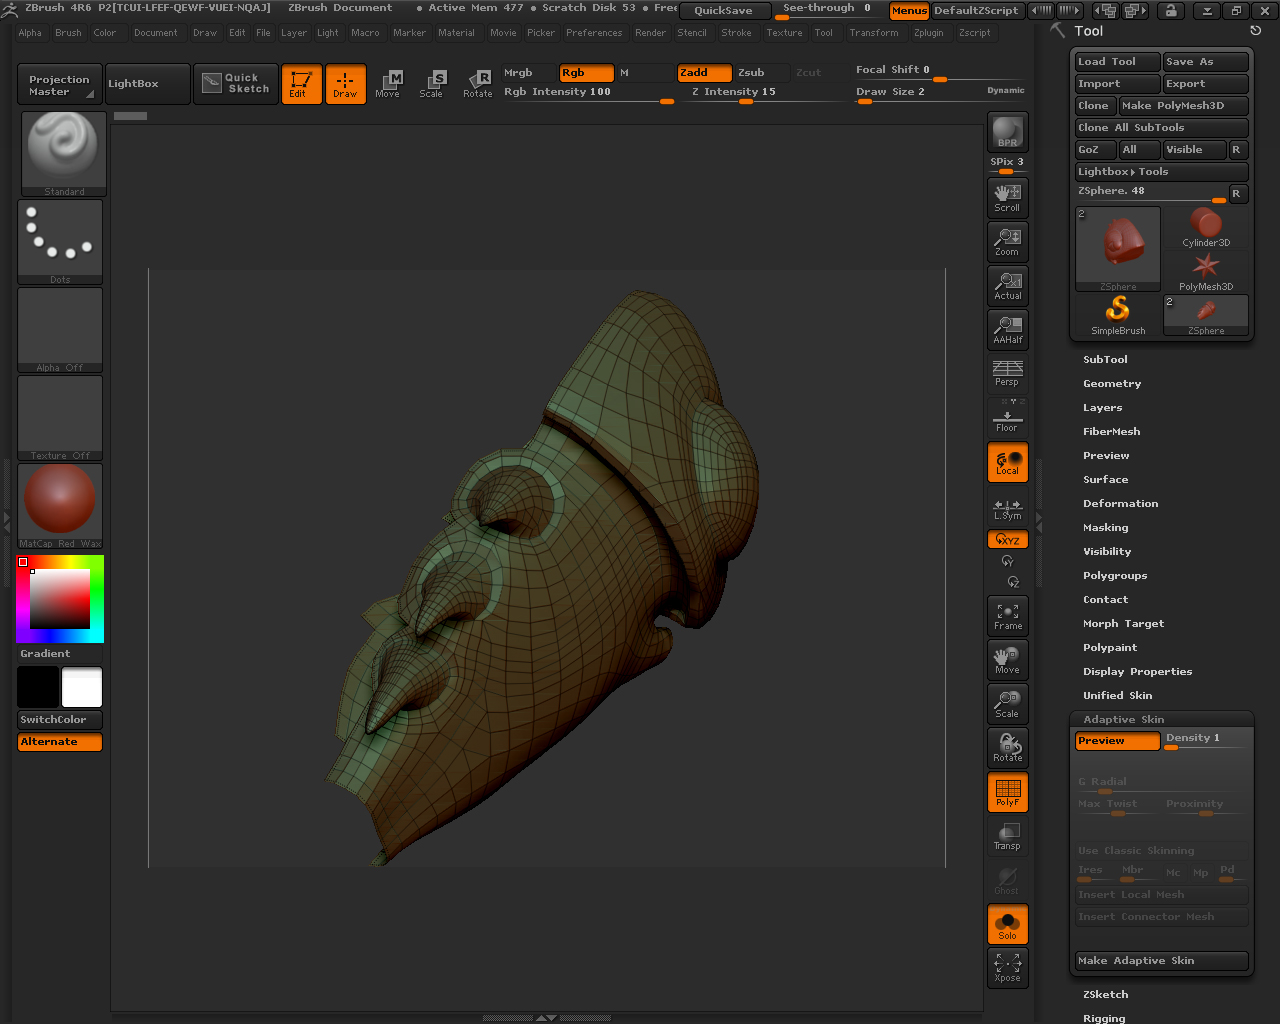Select the top shelf Move tool
The height and width of the screenshot is (1024, 1280).
coord(388,84)
